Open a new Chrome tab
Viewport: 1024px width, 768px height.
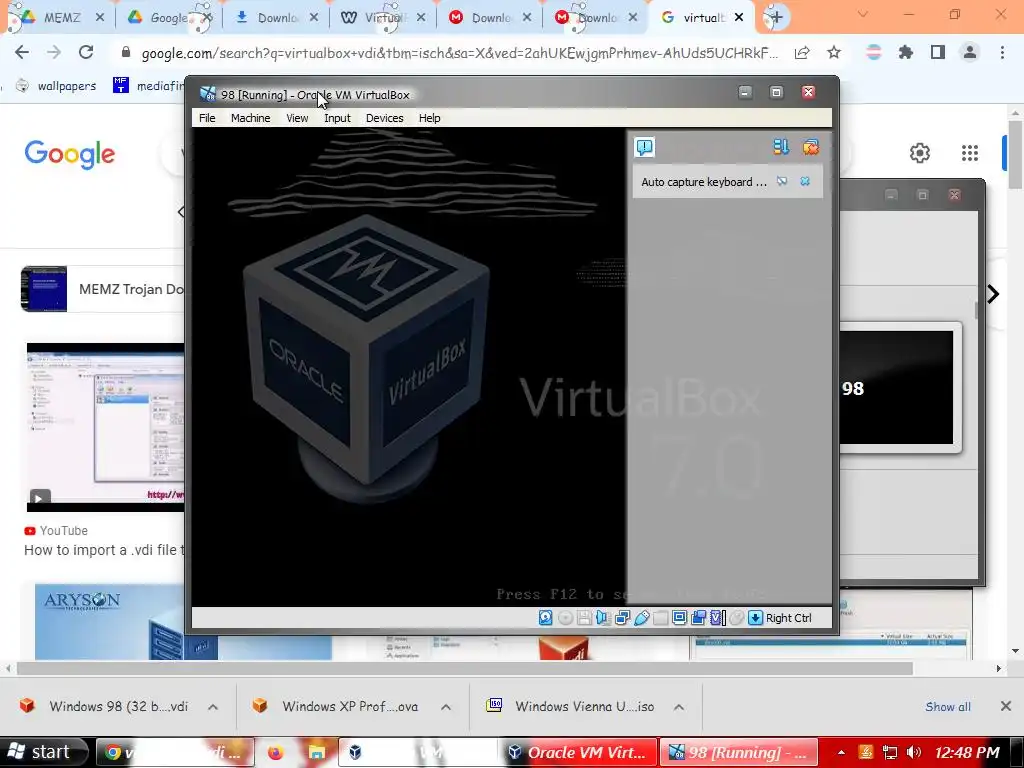tap(776, 18)
